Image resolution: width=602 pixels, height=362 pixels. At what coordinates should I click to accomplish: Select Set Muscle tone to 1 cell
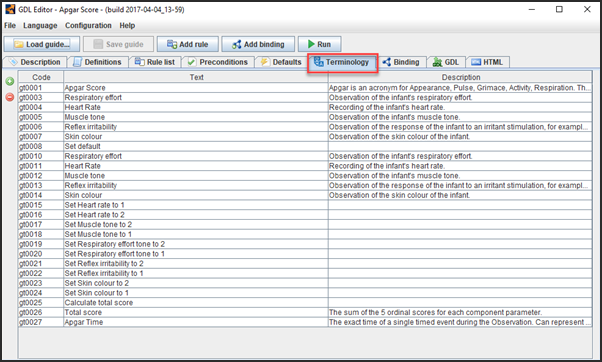[196, 234]
